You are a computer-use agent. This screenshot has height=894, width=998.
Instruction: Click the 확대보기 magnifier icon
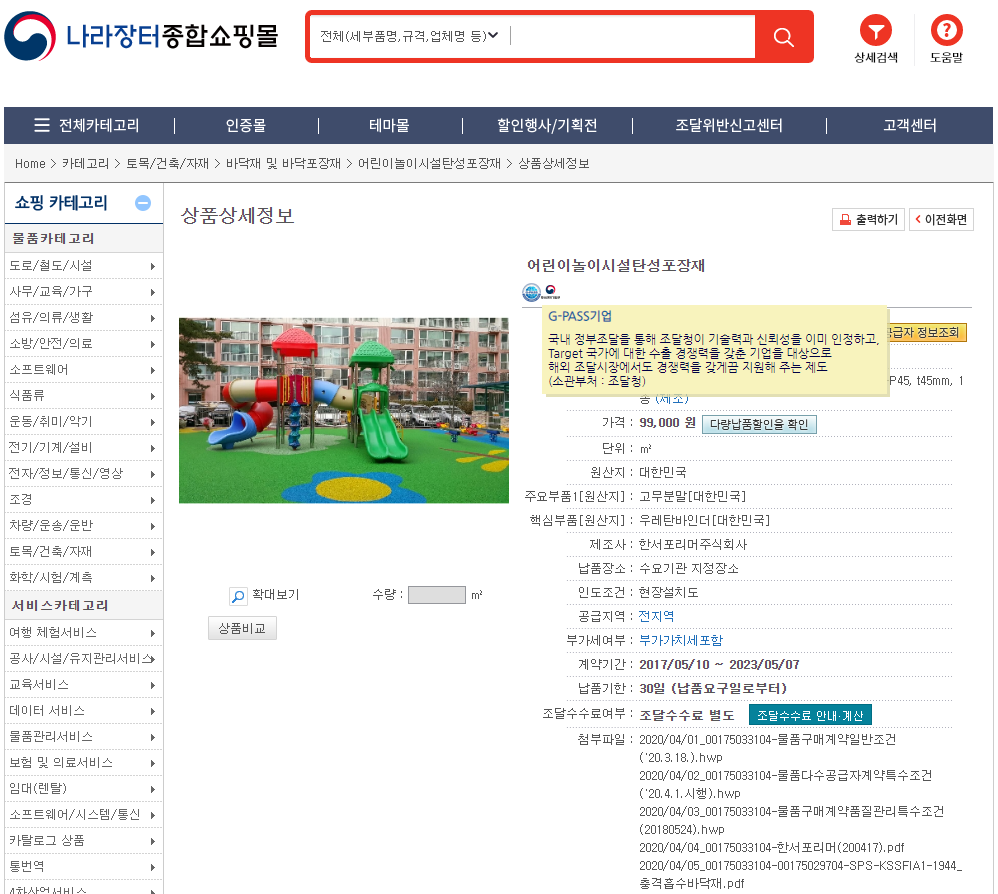click(x=238, y=596)
